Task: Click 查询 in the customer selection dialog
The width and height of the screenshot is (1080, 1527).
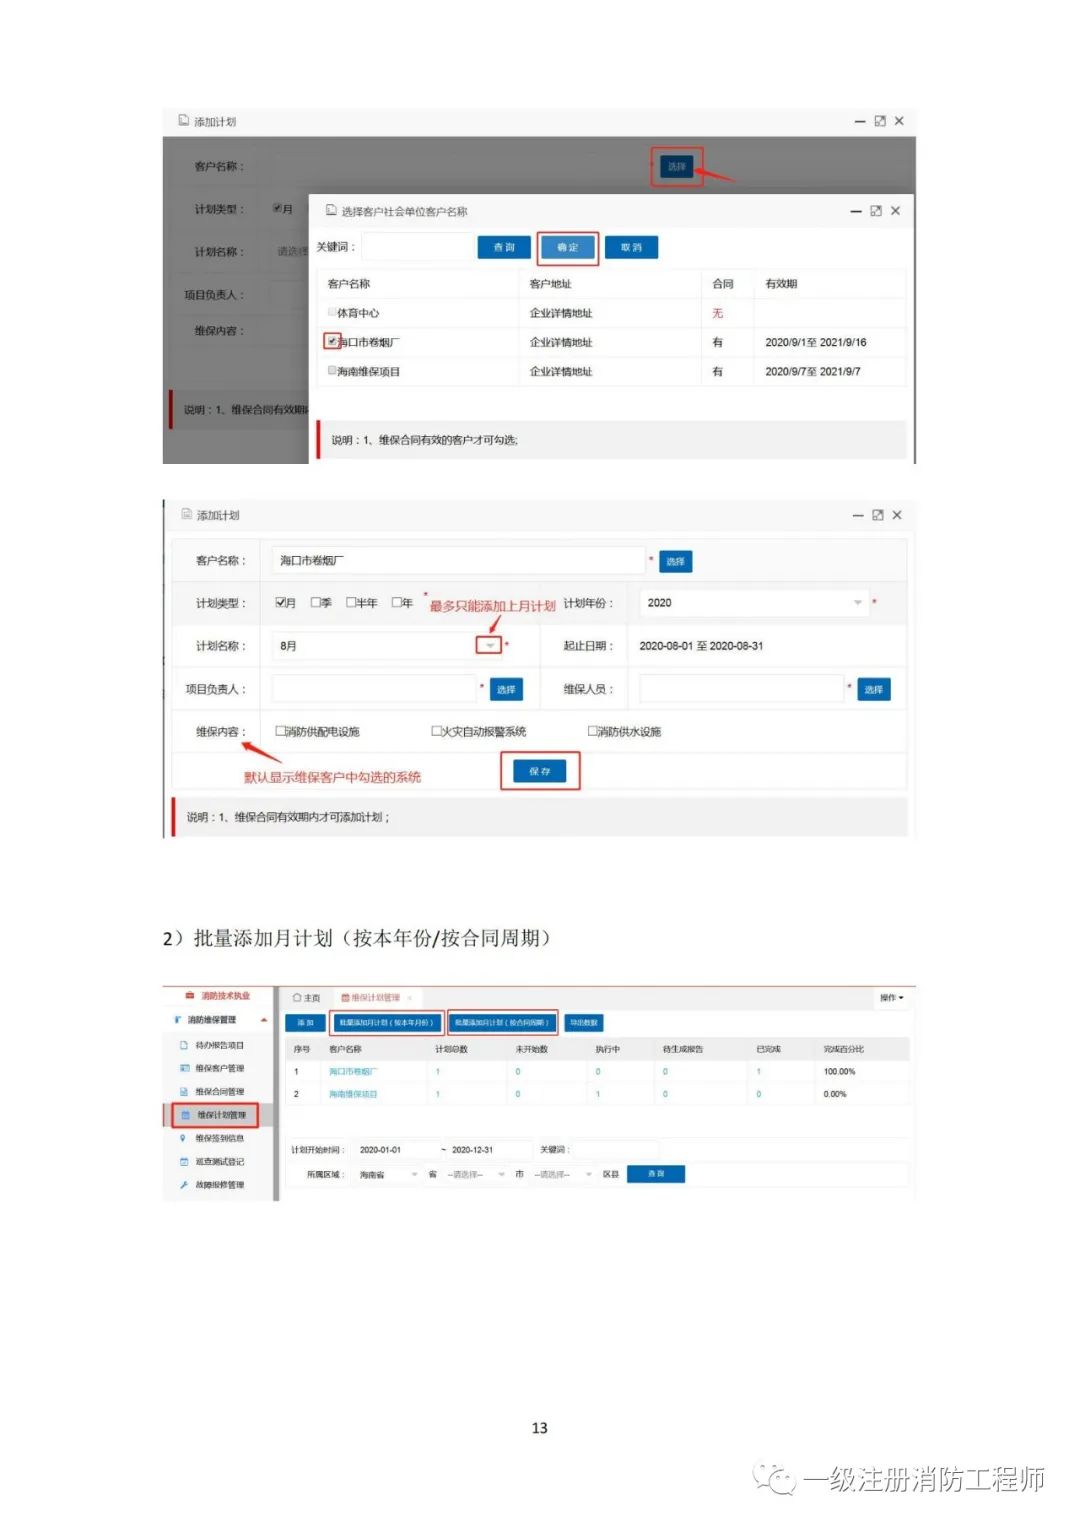Action: pyautogui.click(x=504, y=247)
